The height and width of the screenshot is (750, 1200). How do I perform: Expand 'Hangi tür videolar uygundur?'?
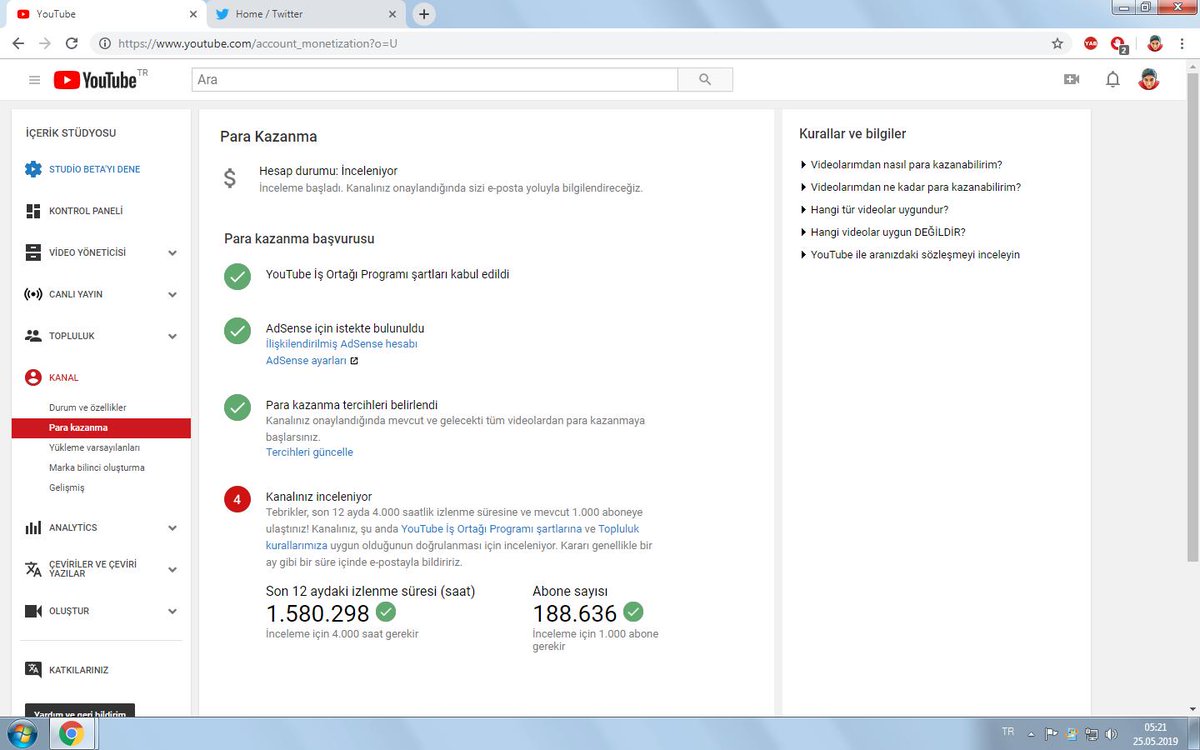click(874, 210)
